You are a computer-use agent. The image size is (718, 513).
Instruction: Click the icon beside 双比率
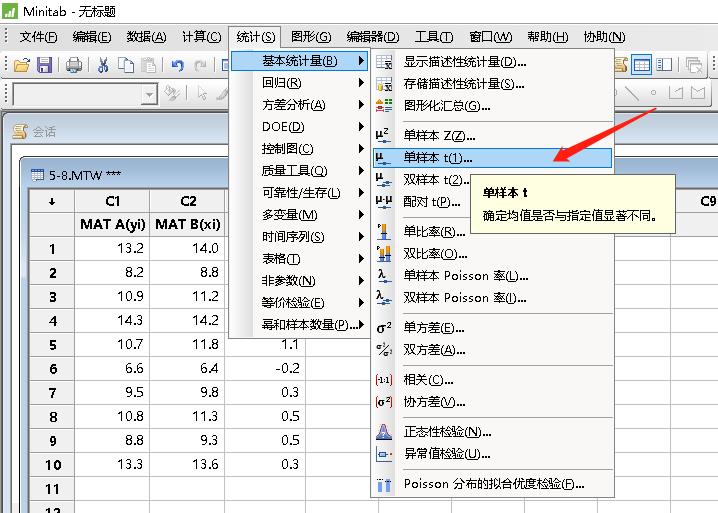tap(384, 254)
